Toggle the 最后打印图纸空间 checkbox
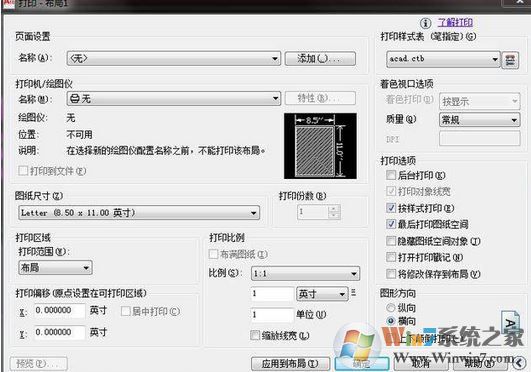This screenshot has width=531, height=372. pyautogui.click(x=391, y=224)
